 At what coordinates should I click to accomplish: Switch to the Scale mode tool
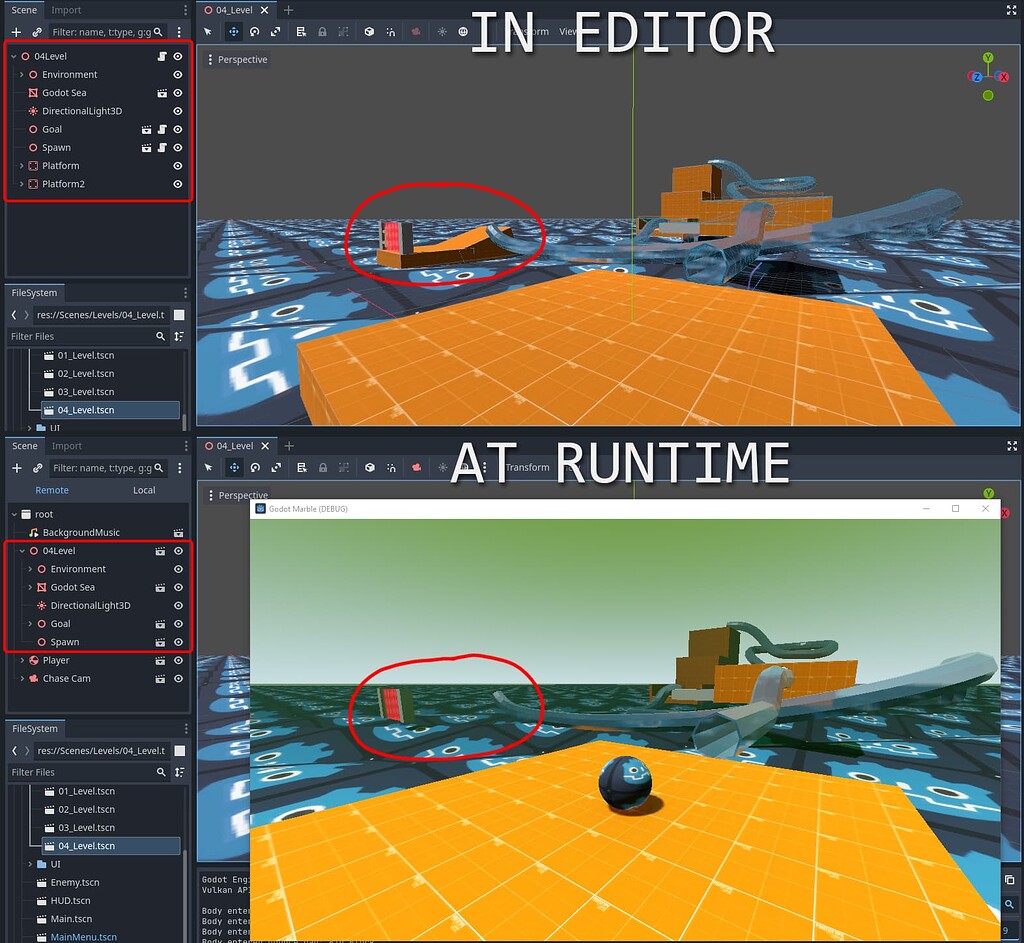(277, 31)
